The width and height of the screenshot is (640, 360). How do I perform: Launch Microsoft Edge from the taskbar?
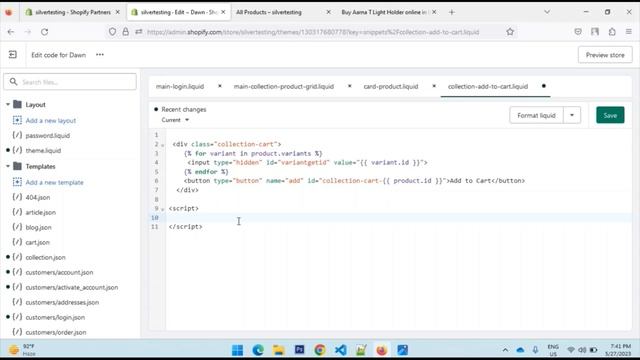coord(258,350)
